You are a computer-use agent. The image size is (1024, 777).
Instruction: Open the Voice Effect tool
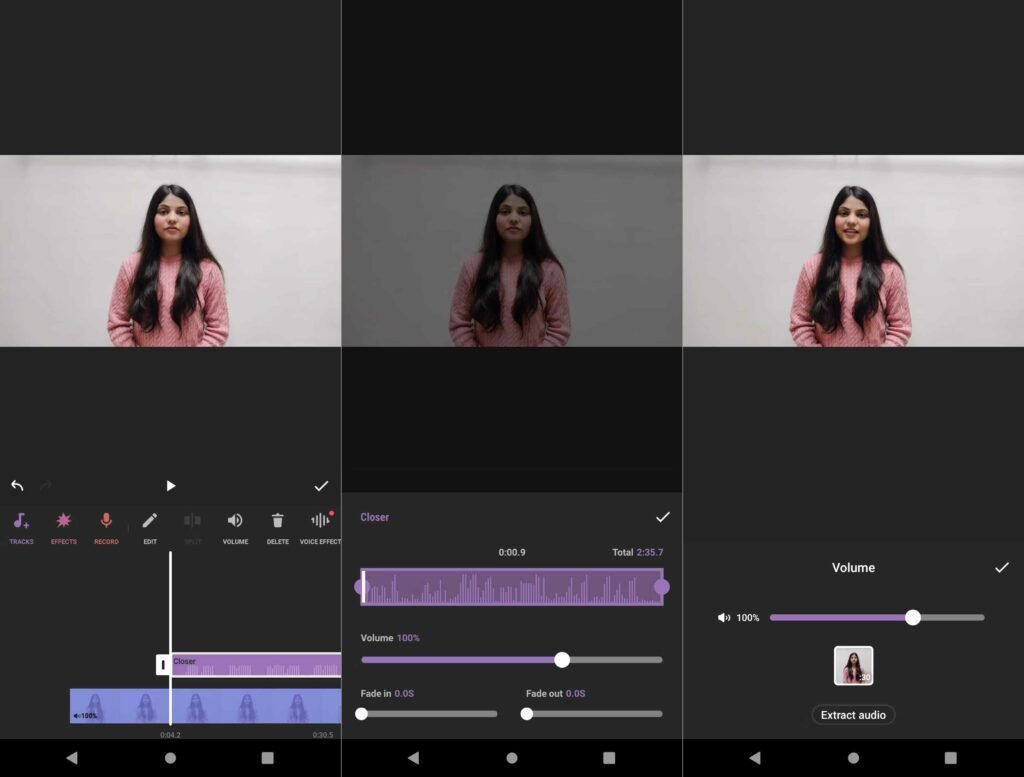point(320,528)
